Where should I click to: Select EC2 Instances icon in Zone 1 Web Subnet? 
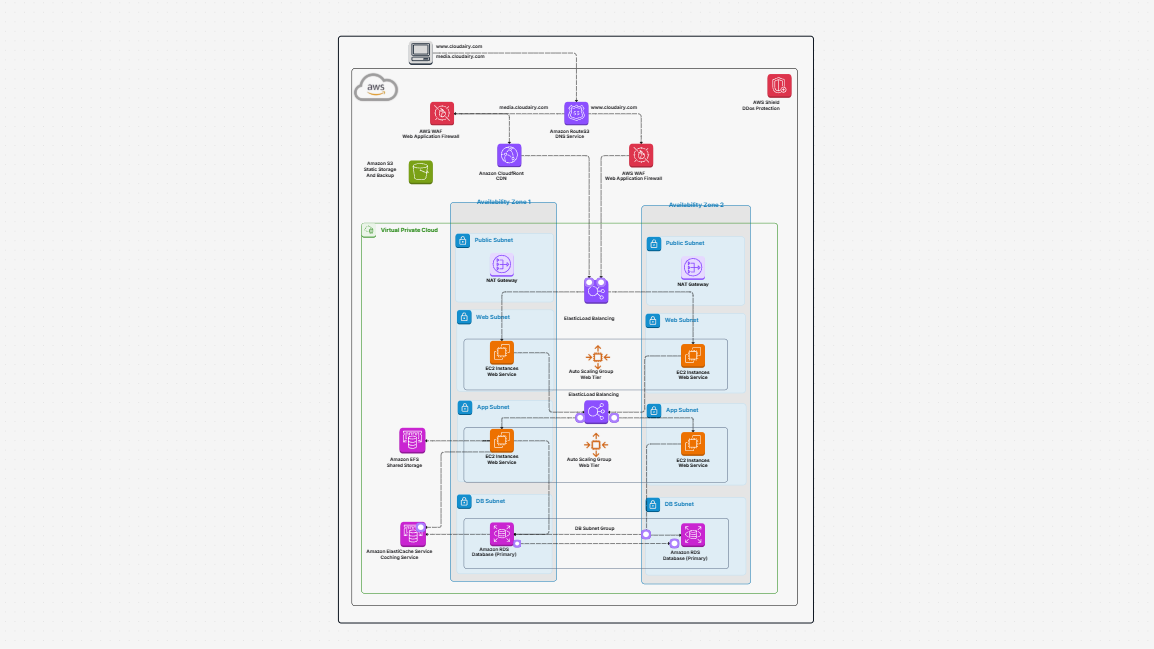click(502, 353)
